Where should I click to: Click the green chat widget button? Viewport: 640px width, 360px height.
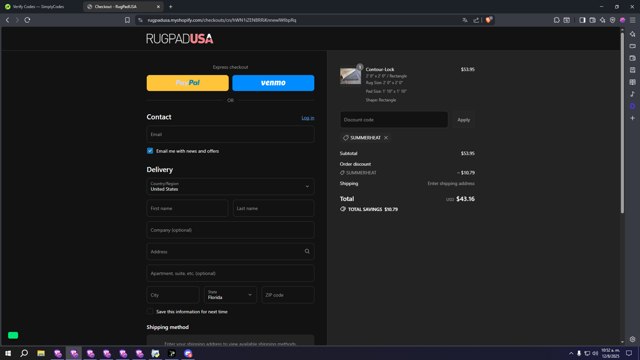pos(13,335)
